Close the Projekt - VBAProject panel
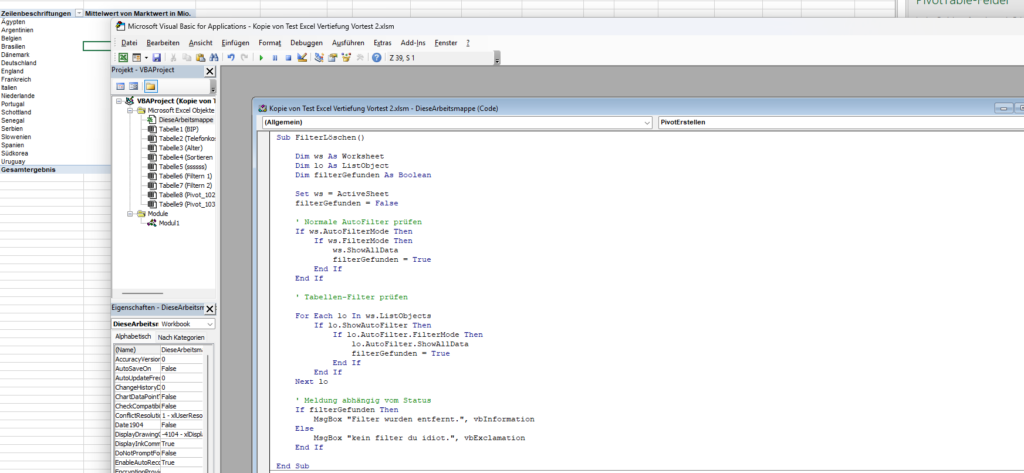This screenshot has width=1024, height=473. (x=209, y=72)
